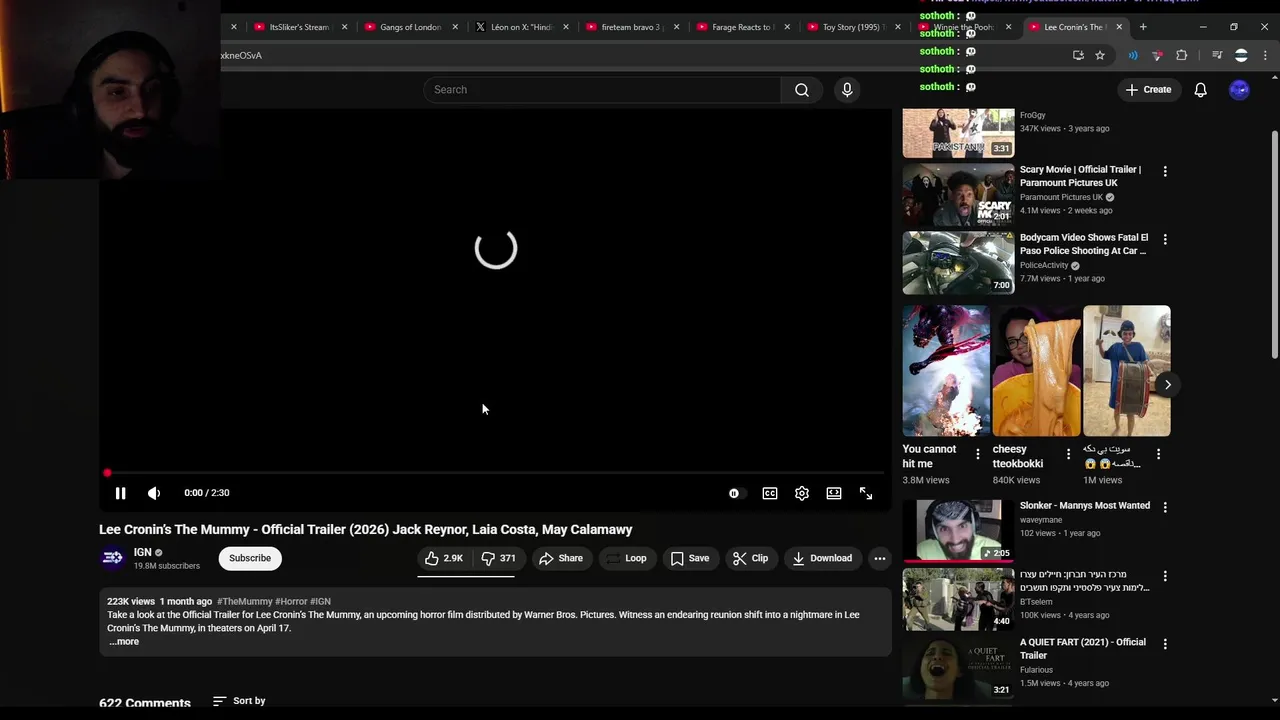Open Paramount Pictures UK channel name
The width and height of the screenshot is (1280, 720).
coord(1061,197)
